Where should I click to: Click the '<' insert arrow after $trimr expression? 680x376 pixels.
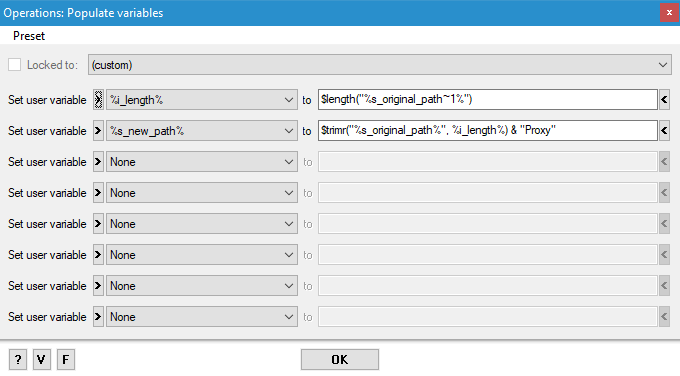pos(664,131)
